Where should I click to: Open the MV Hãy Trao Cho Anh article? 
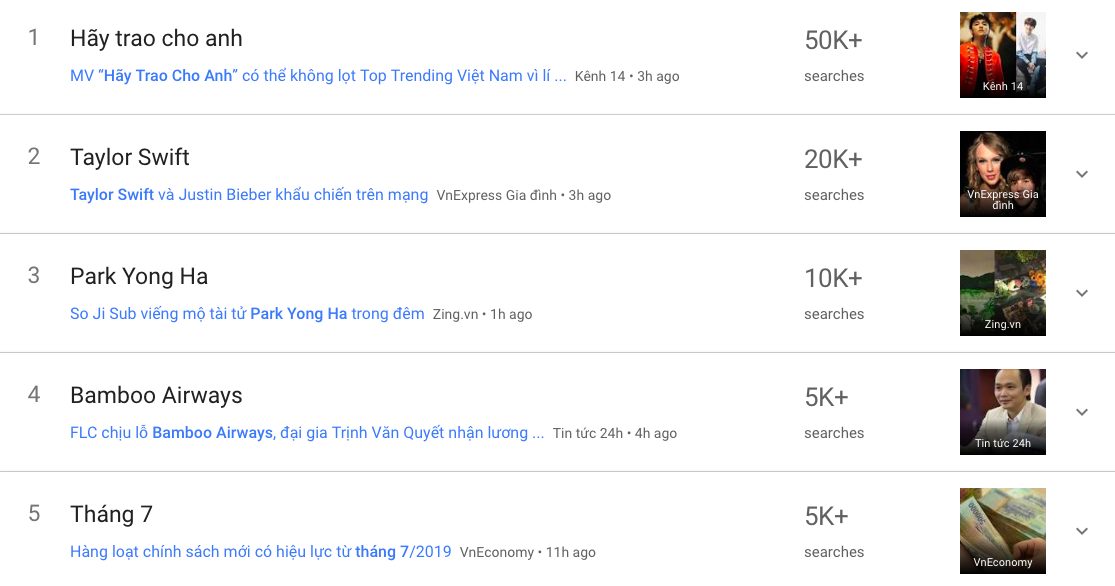318,76
